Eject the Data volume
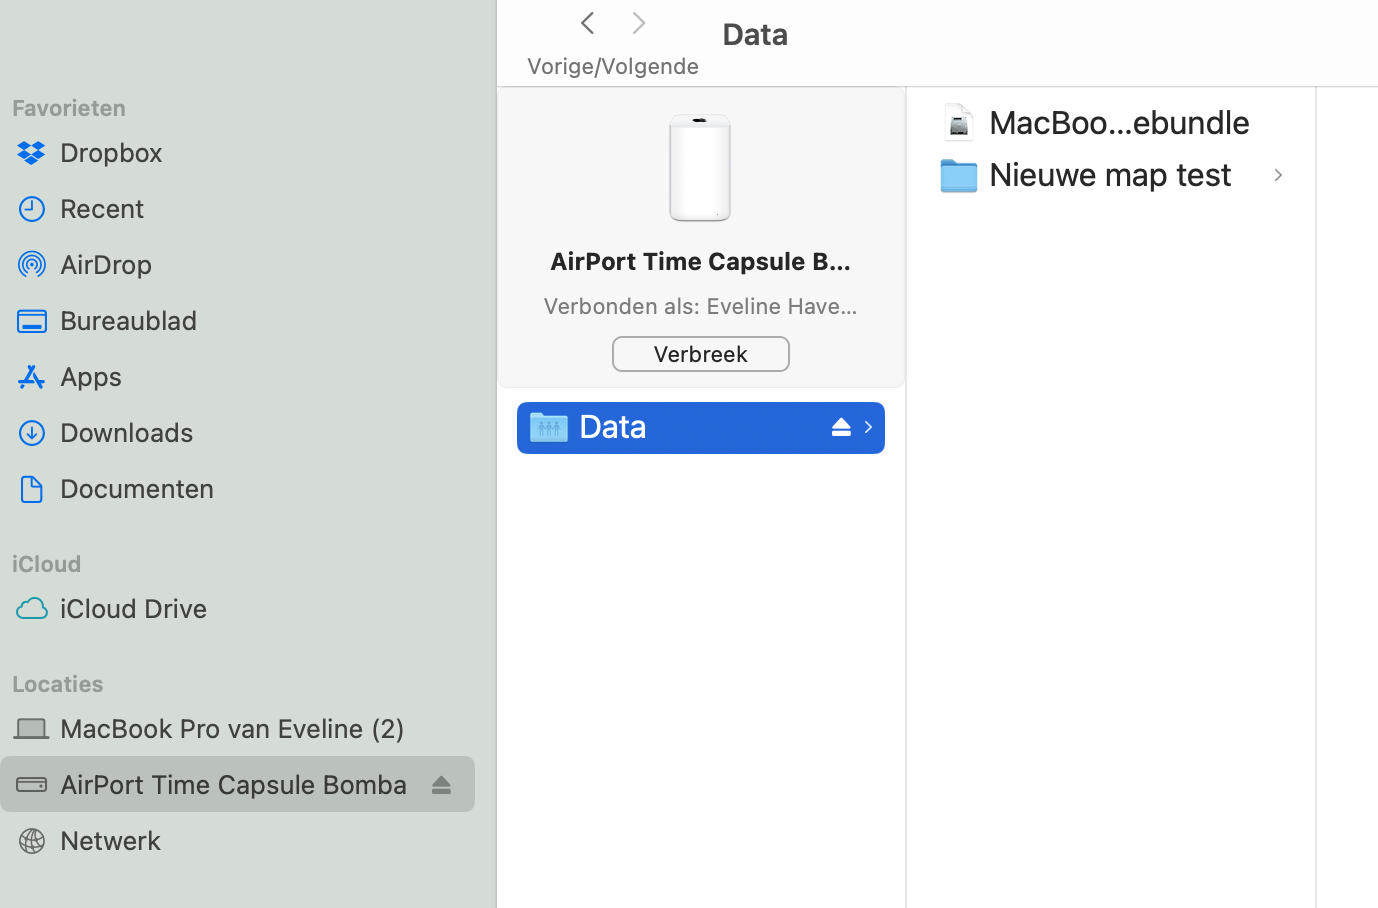Image resolution: width=1378 pixels, height=908 pixels. coord(840,427)
